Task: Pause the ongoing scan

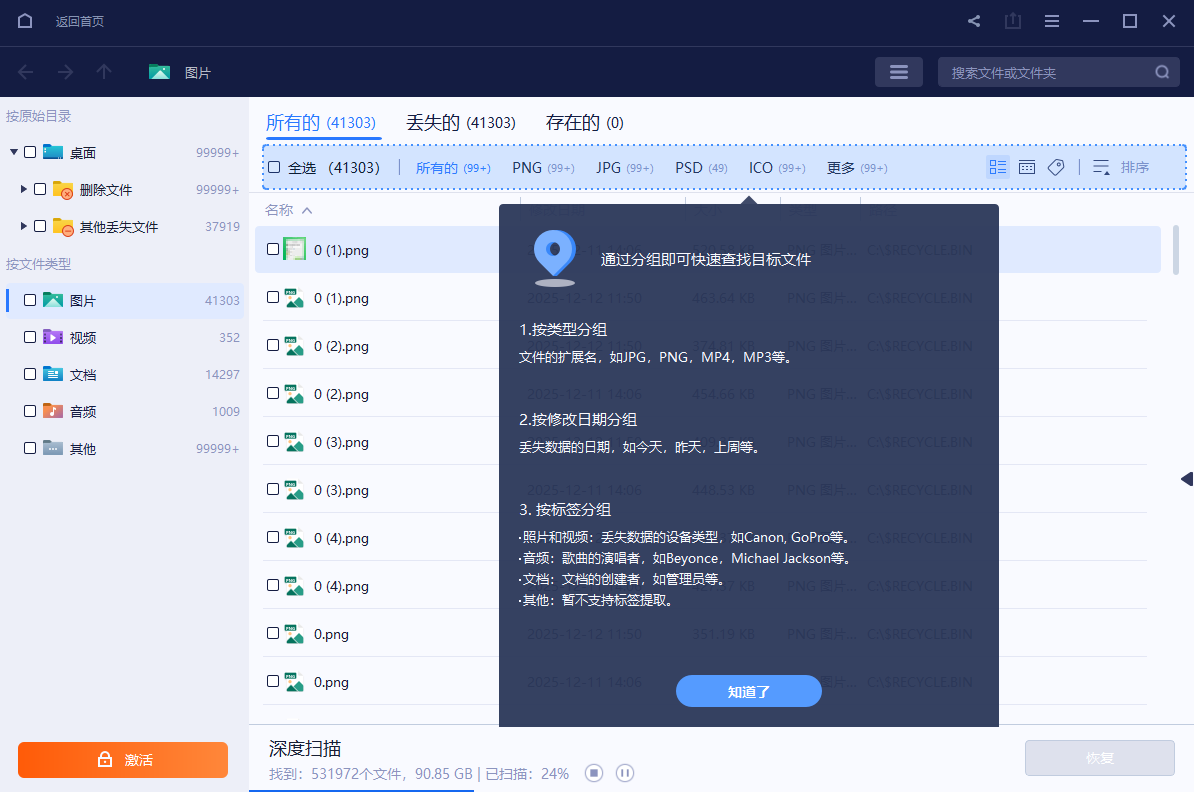Action: 625,772
